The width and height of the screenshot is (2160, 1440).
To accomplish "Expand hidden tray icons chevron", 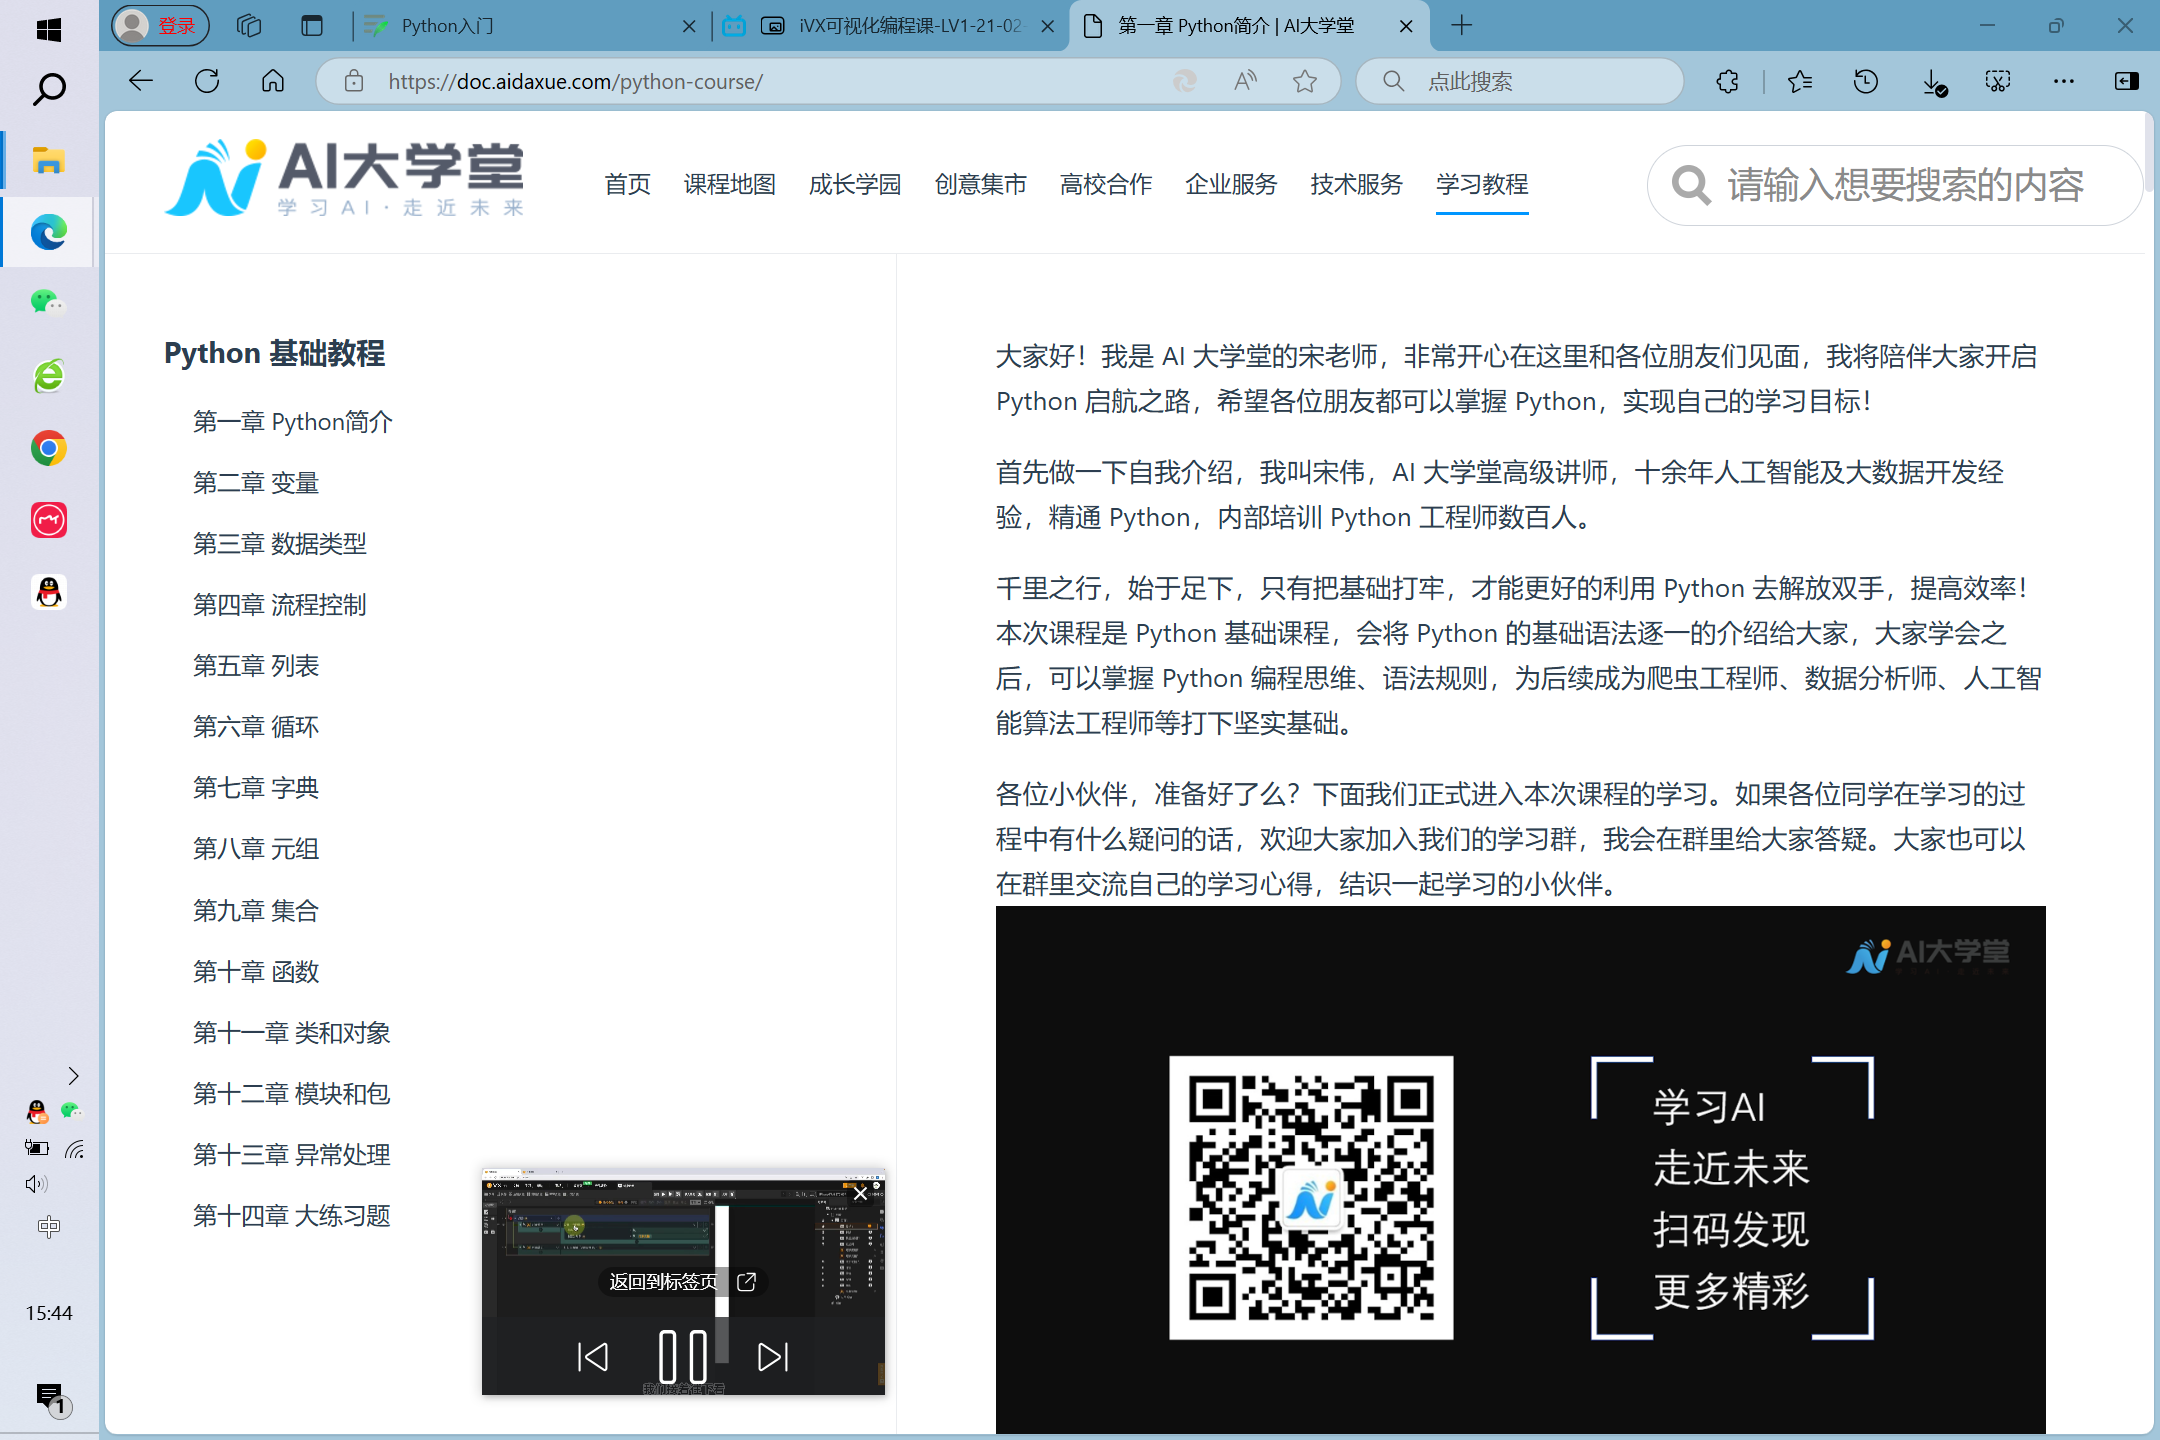I will click(73, 1076).
